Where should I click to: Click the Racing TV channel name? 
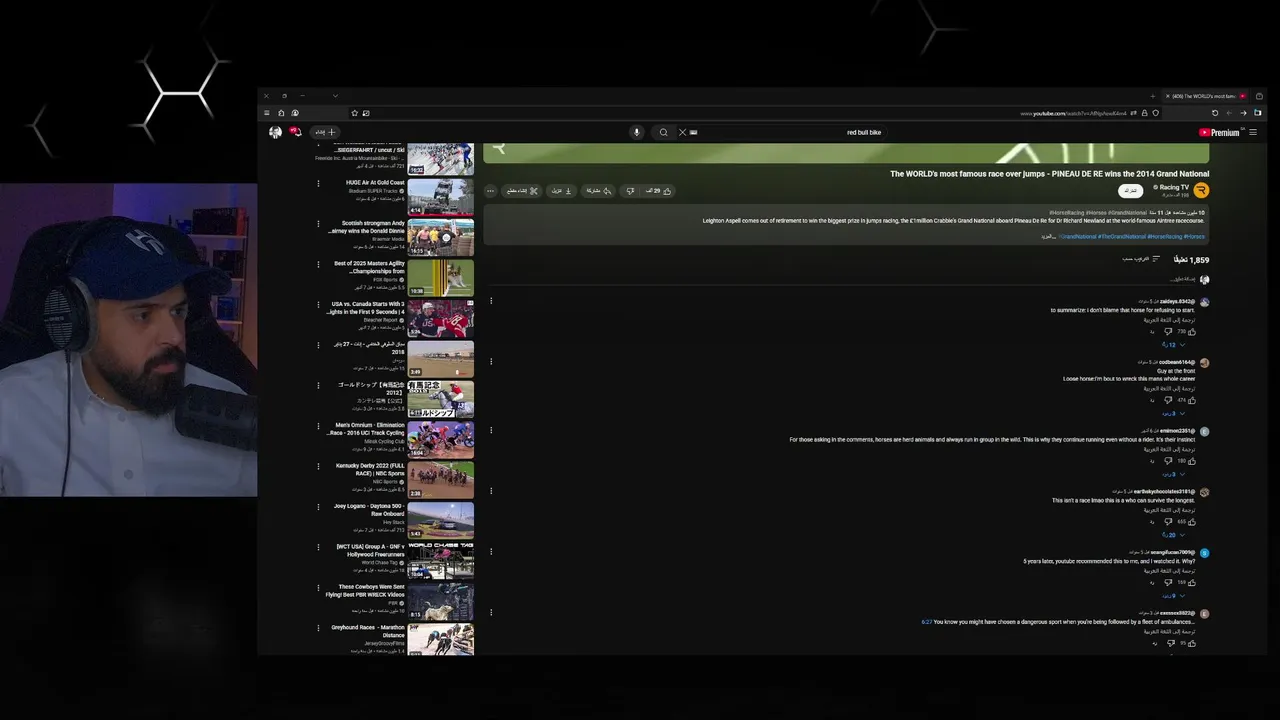[1174, 187]
